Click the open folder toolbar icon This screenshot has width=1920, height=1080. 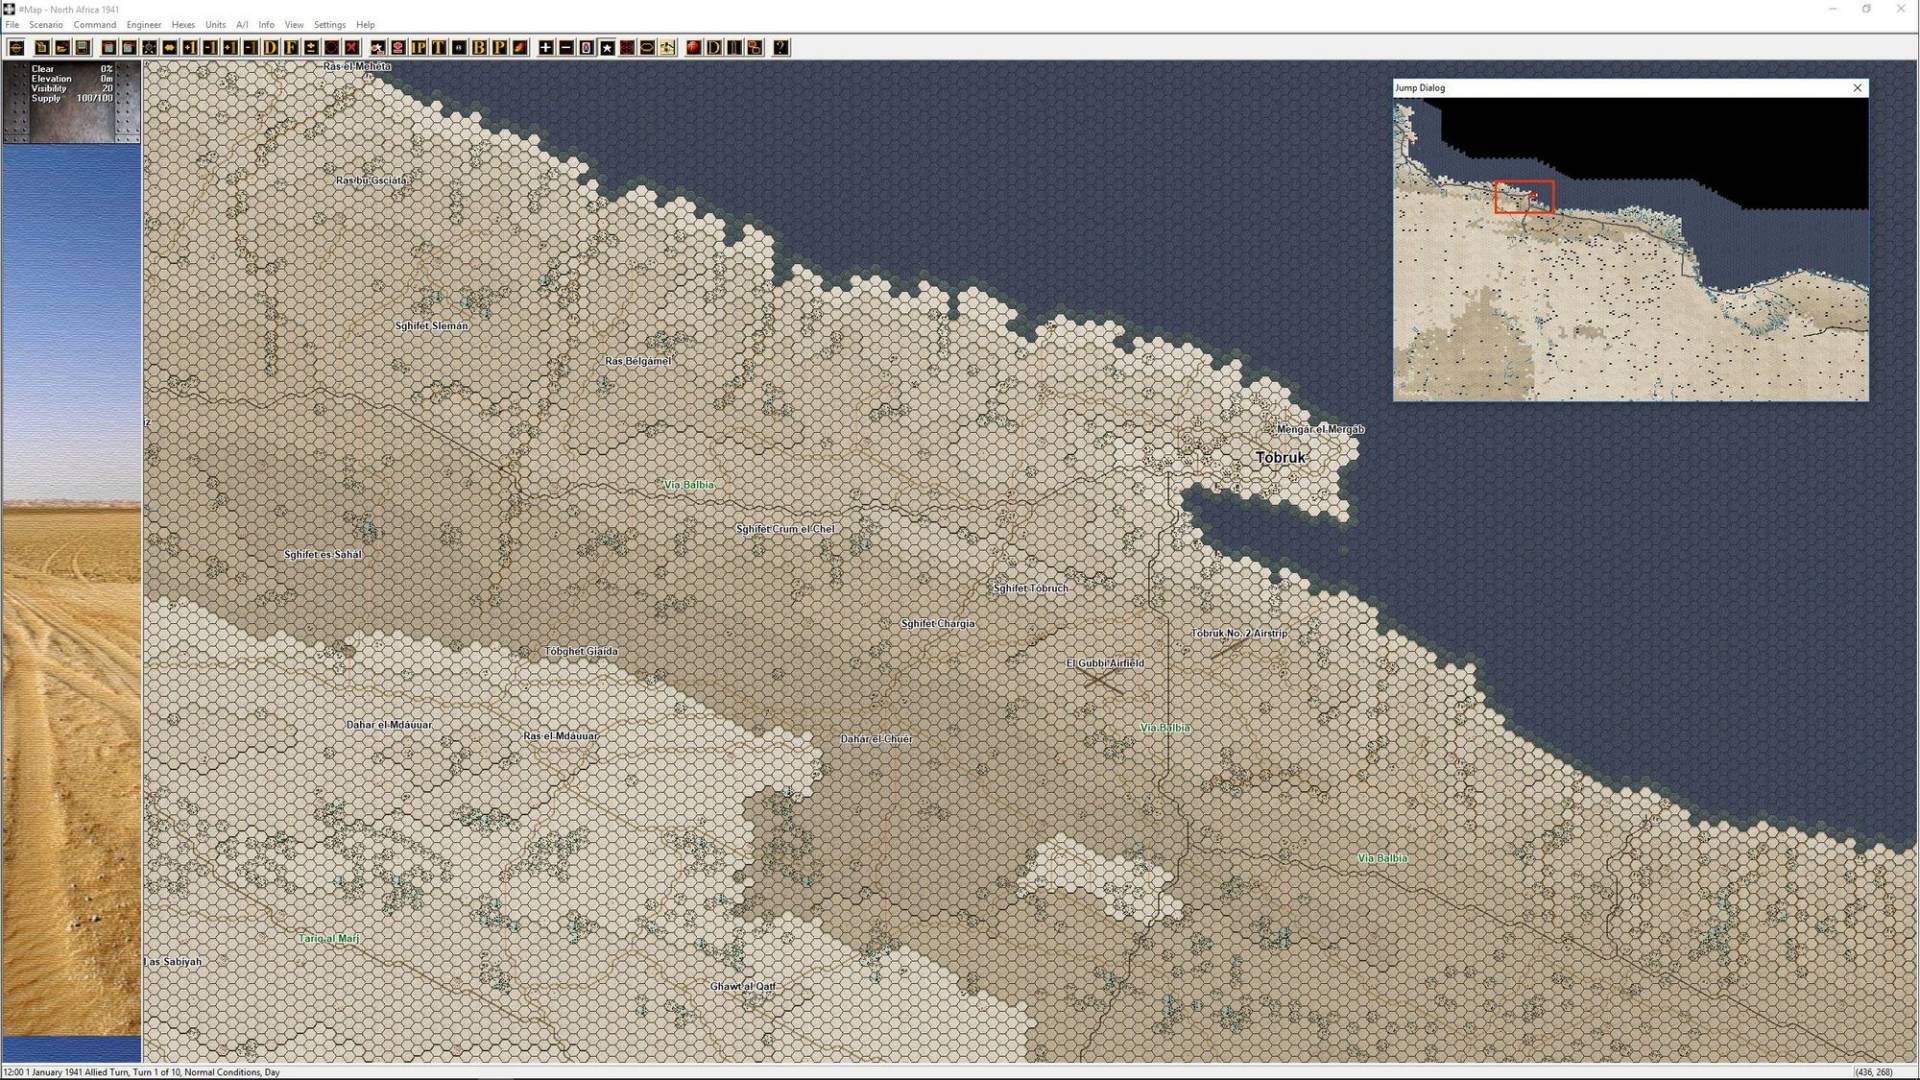click(62, 47)
